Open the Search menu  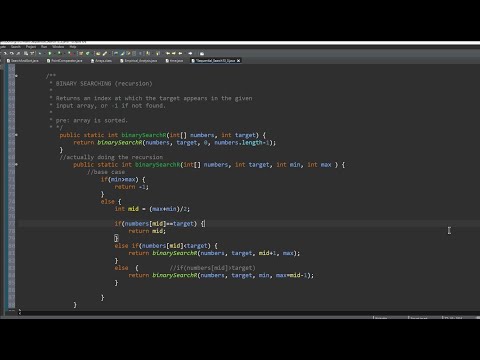tap(16, 47)
